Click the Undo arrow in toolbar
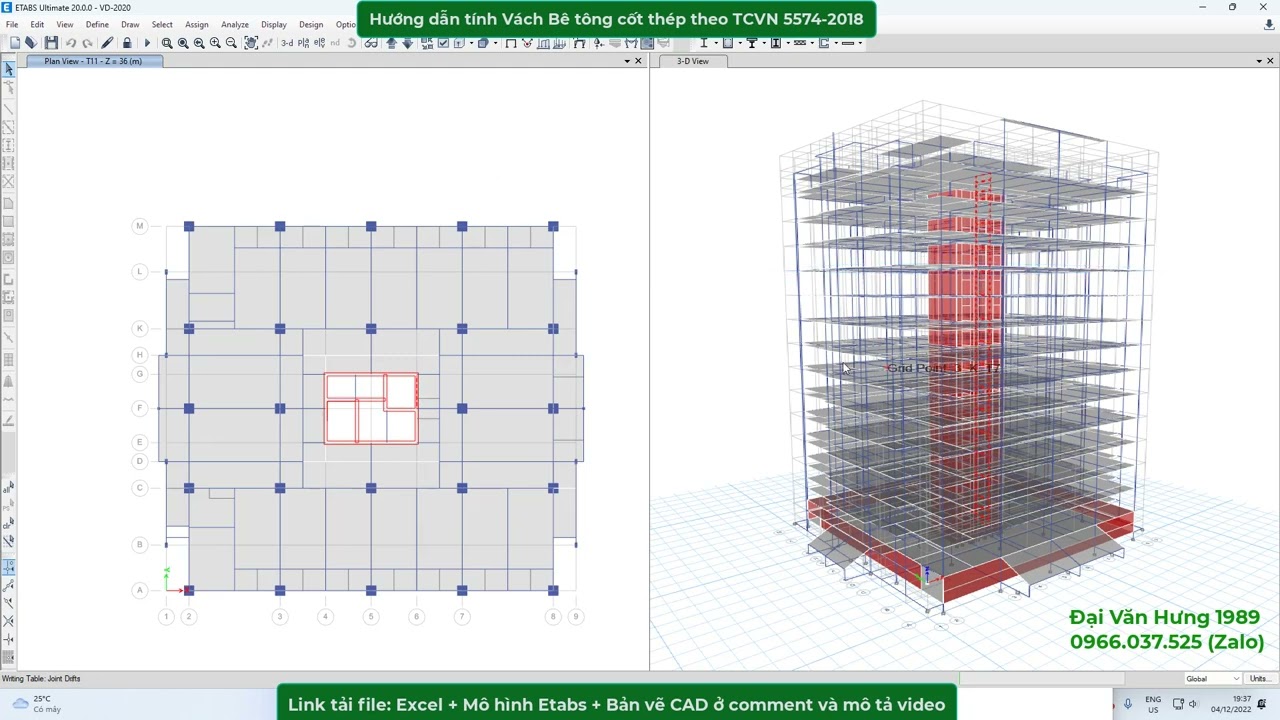This screenshot has width=1280, height=720. 71,43
